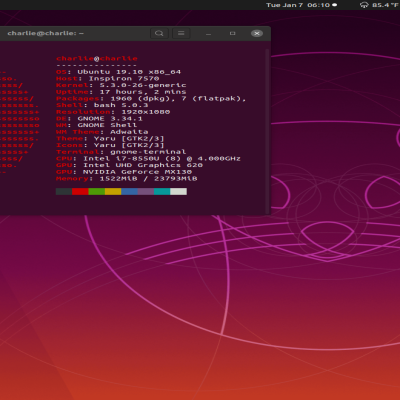Close the charlie@charlie terminal window
This screenshot has width=400, height=400.
click(x=257, y=33)
